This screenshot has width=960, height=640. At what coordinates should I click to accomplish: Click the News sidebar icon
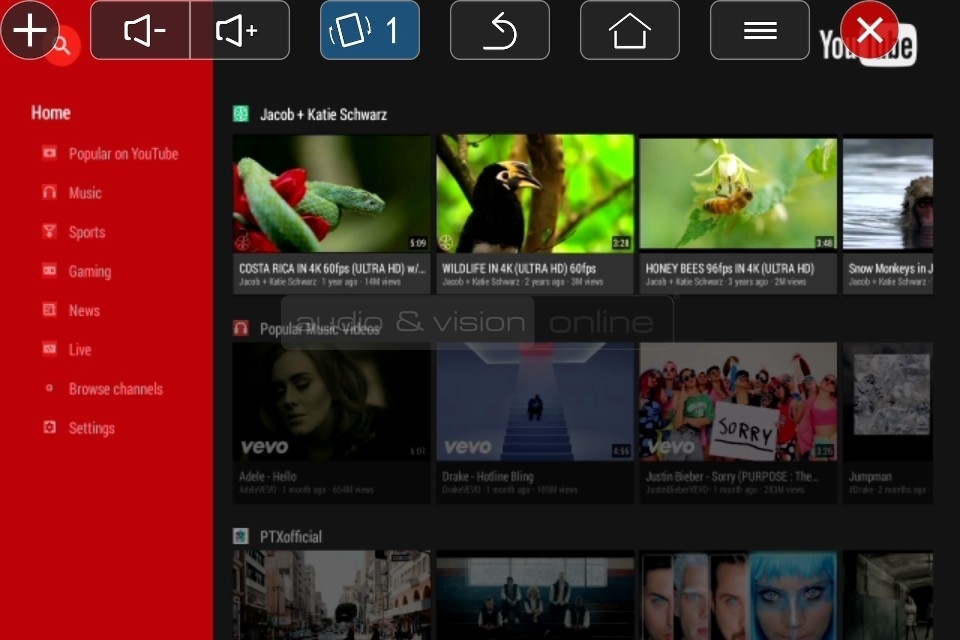(50, 309)
